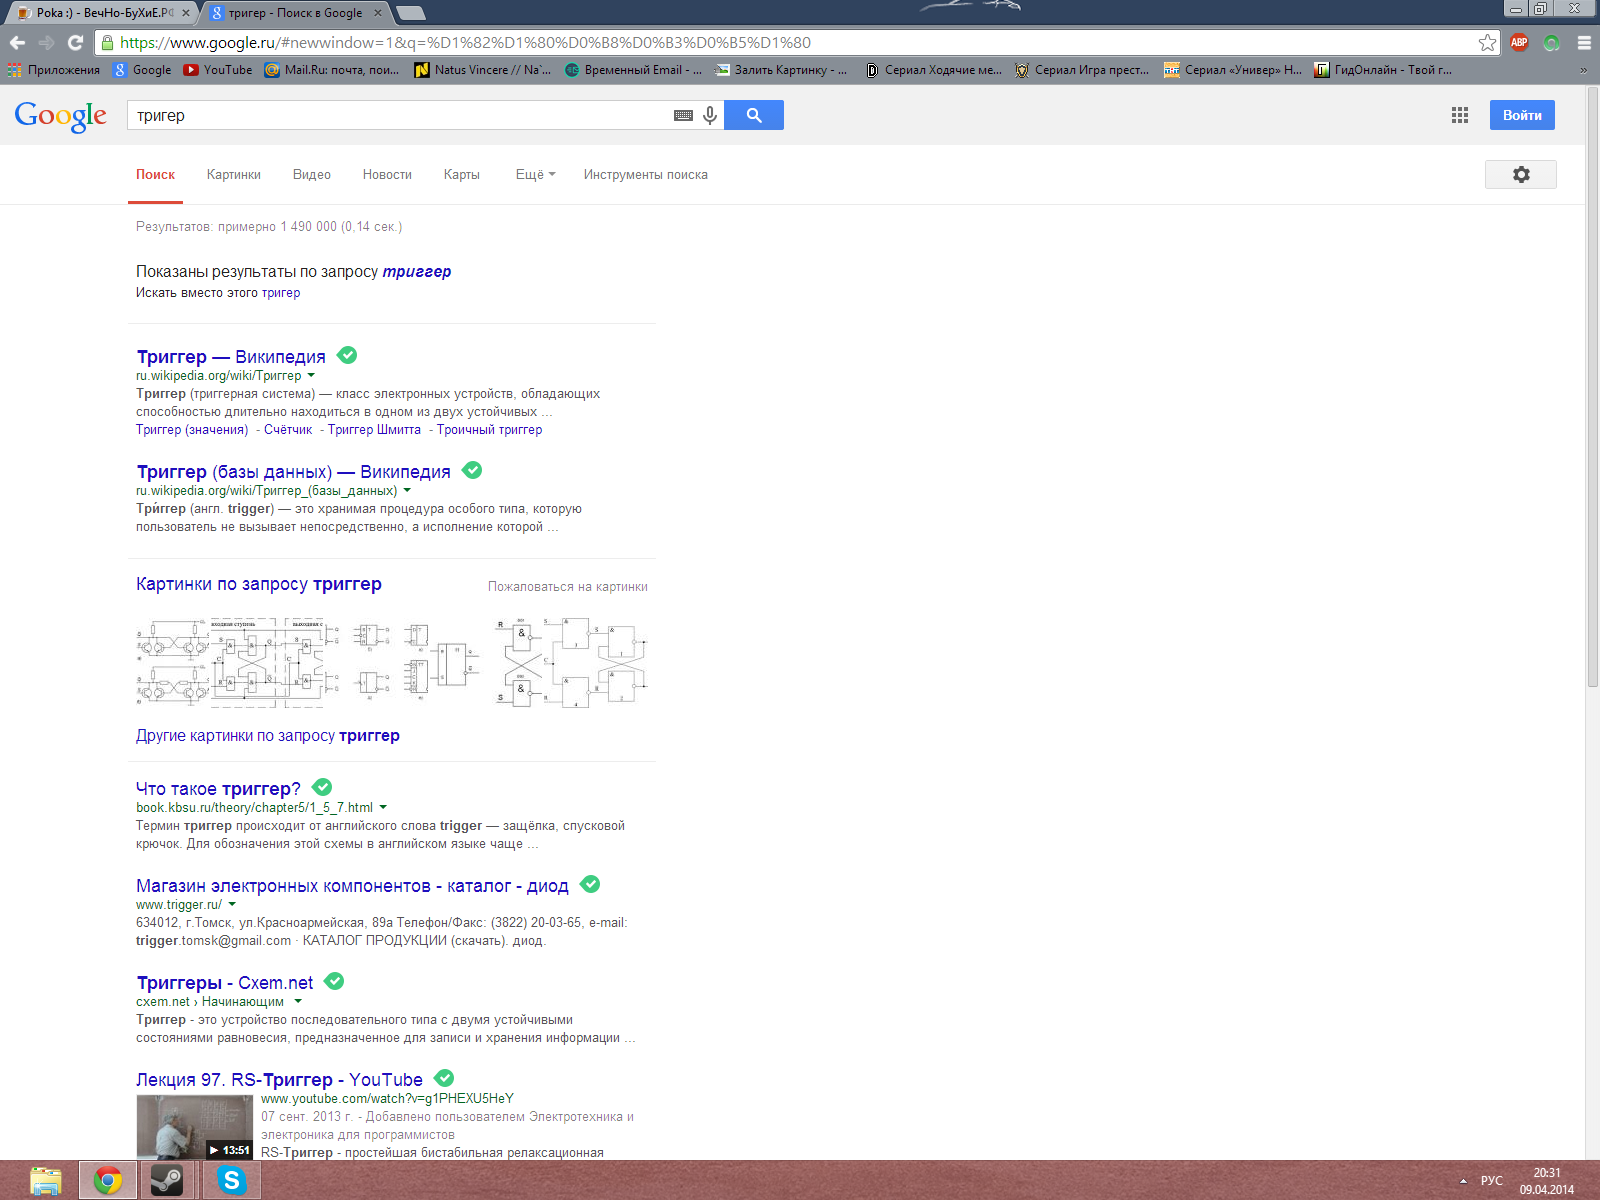
Task: Switch to the Карты tab
Action: [462, 175]
